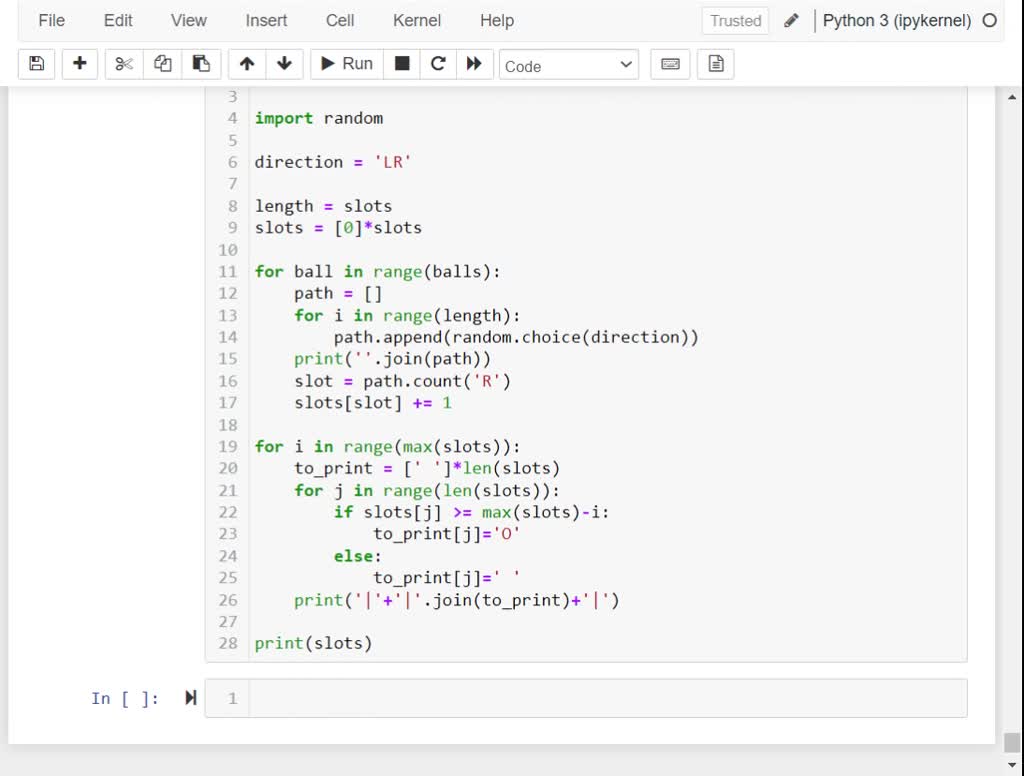
Task: Restart kernel and run all cells icon
Action: 474,64
